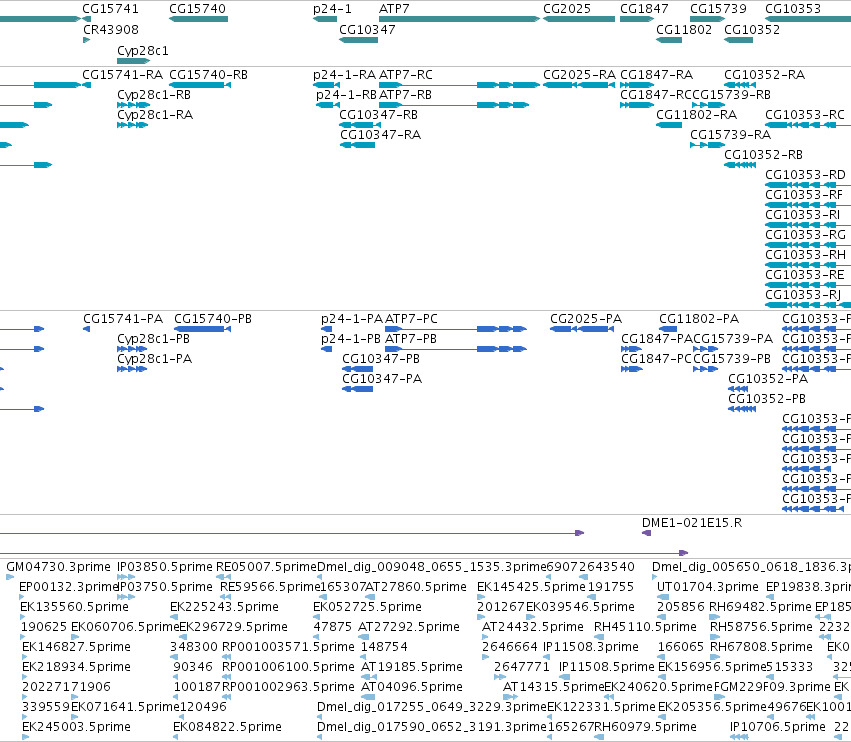Select protein CG10352-PA label

pyautogui.click(x=769, y=379)
